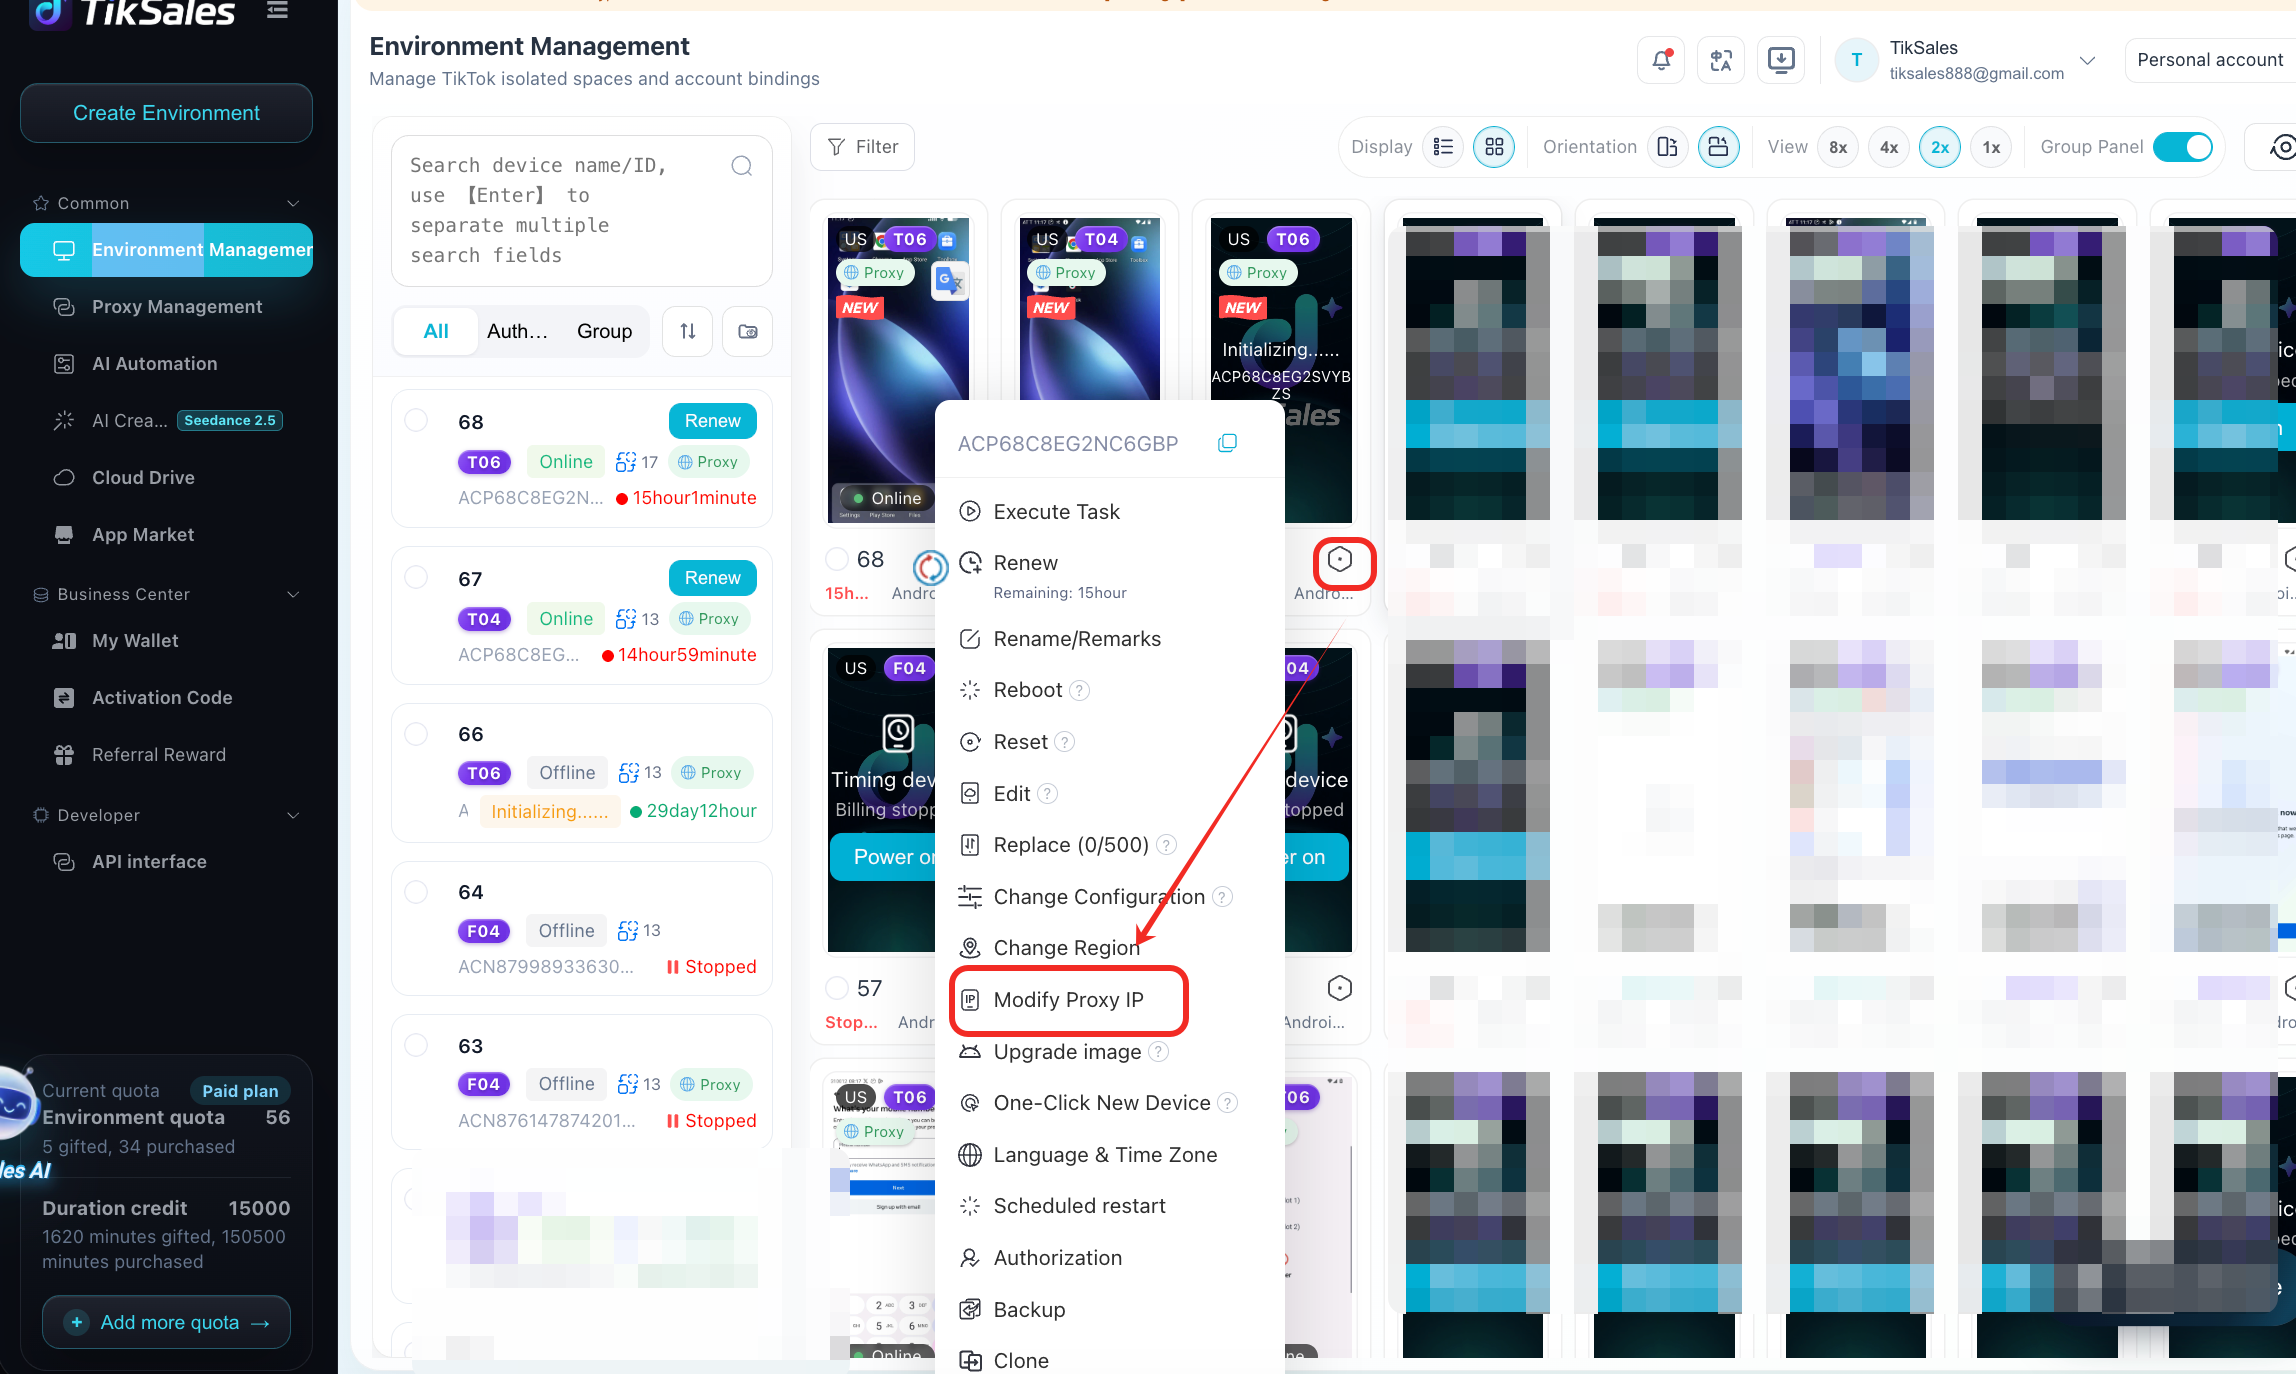Toggle the Group Panel switch
The image size is (2296, 1374).
pos(2182,147)
